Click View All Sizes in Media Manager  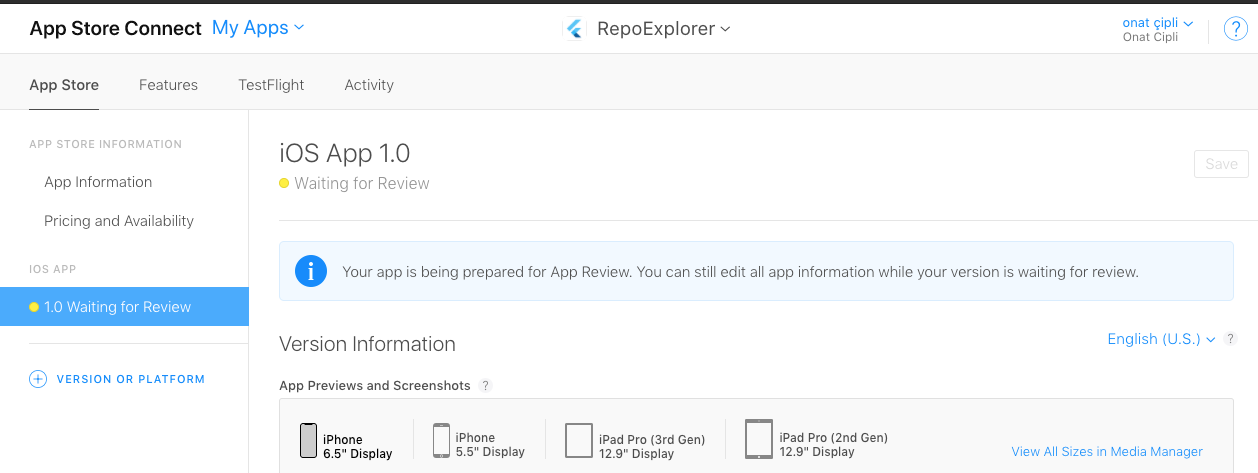coord(1107,452)
